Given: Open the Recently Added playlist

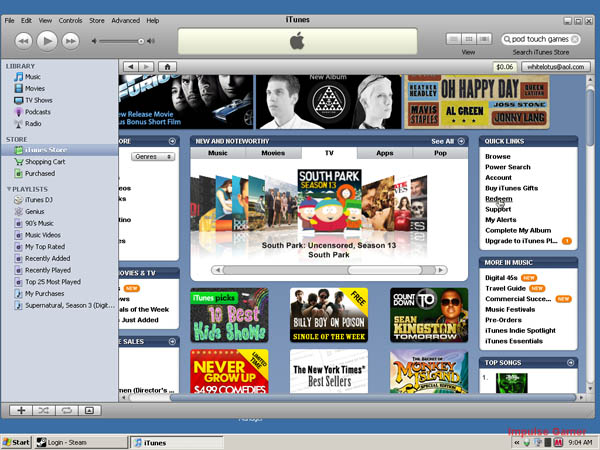Looking at the screenshot, I should pyautogui.click(x=42, y=258).
